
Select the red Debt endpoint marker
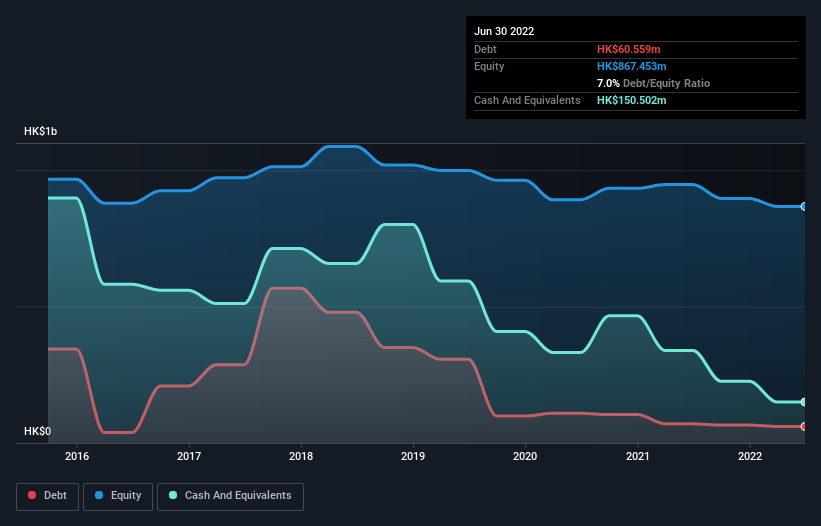pyautogui.click(x=804, y=427)
